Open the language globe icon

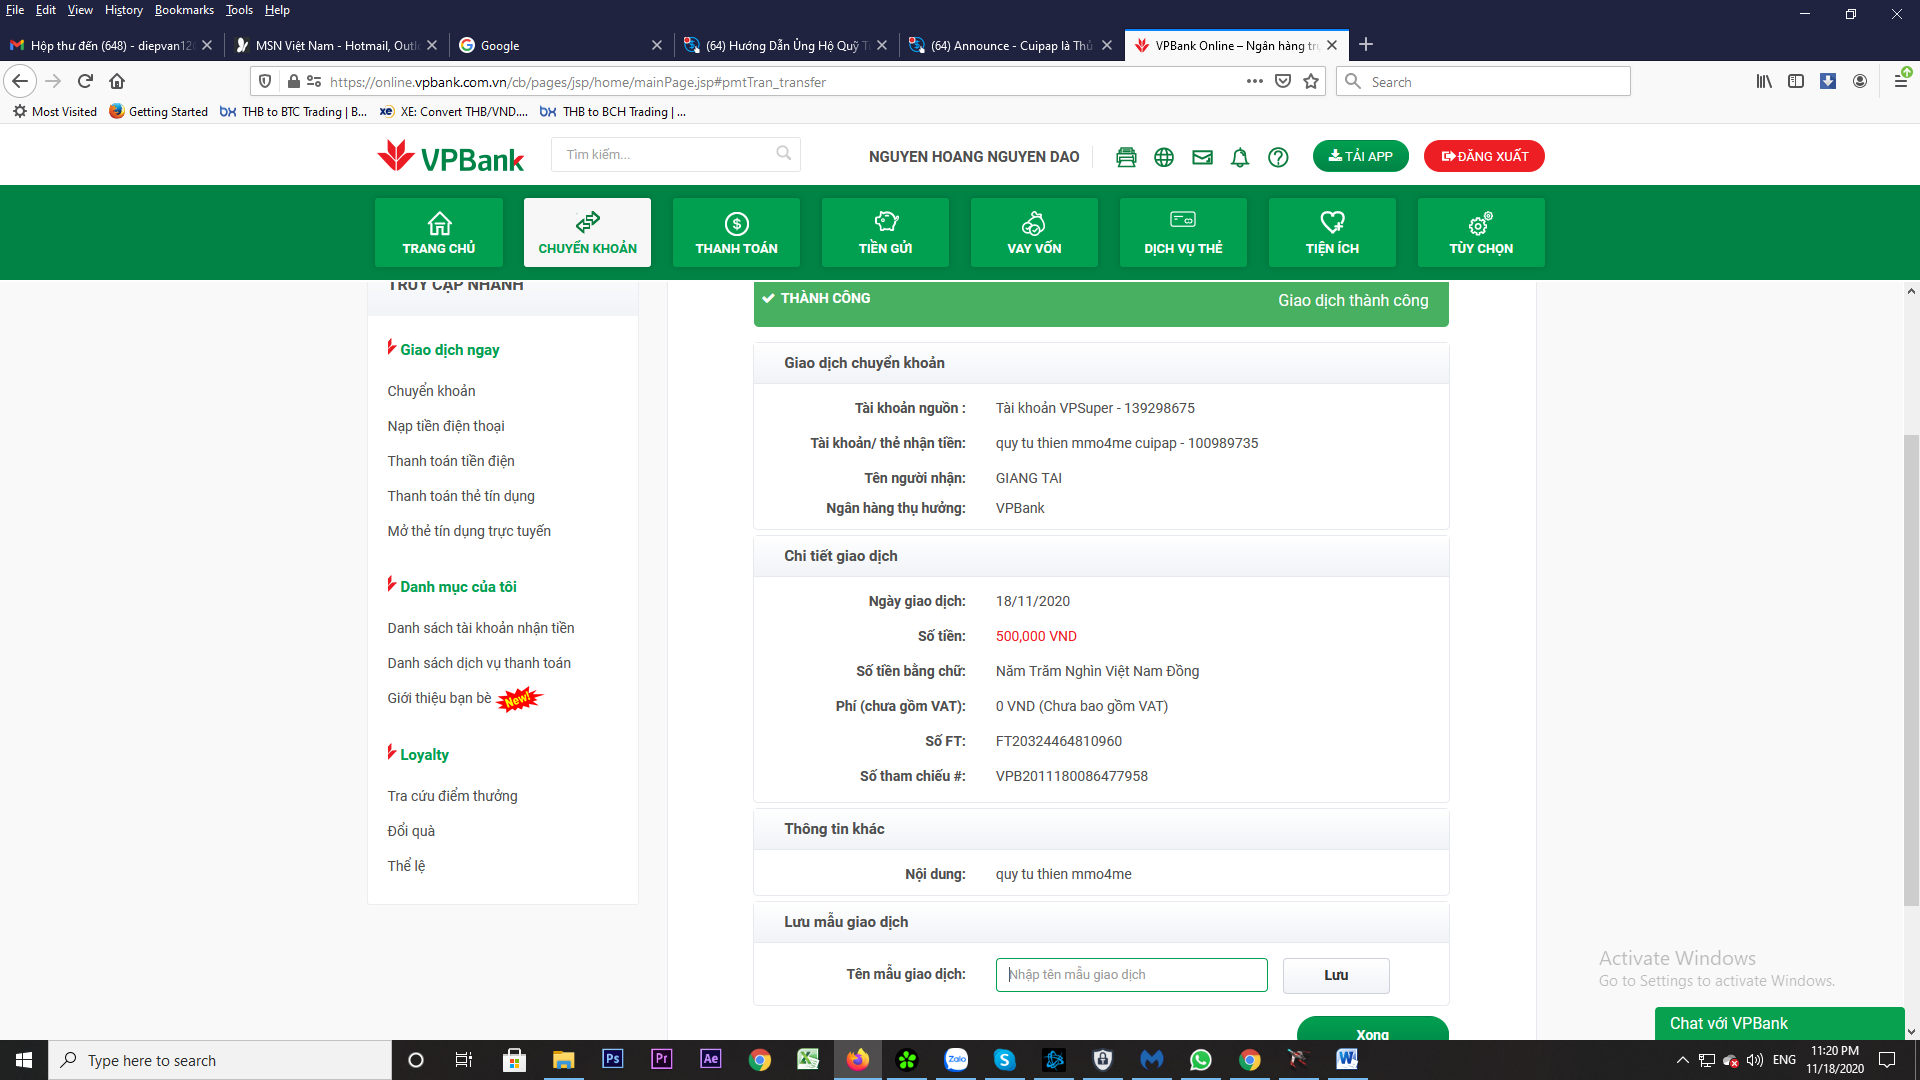1164,157
